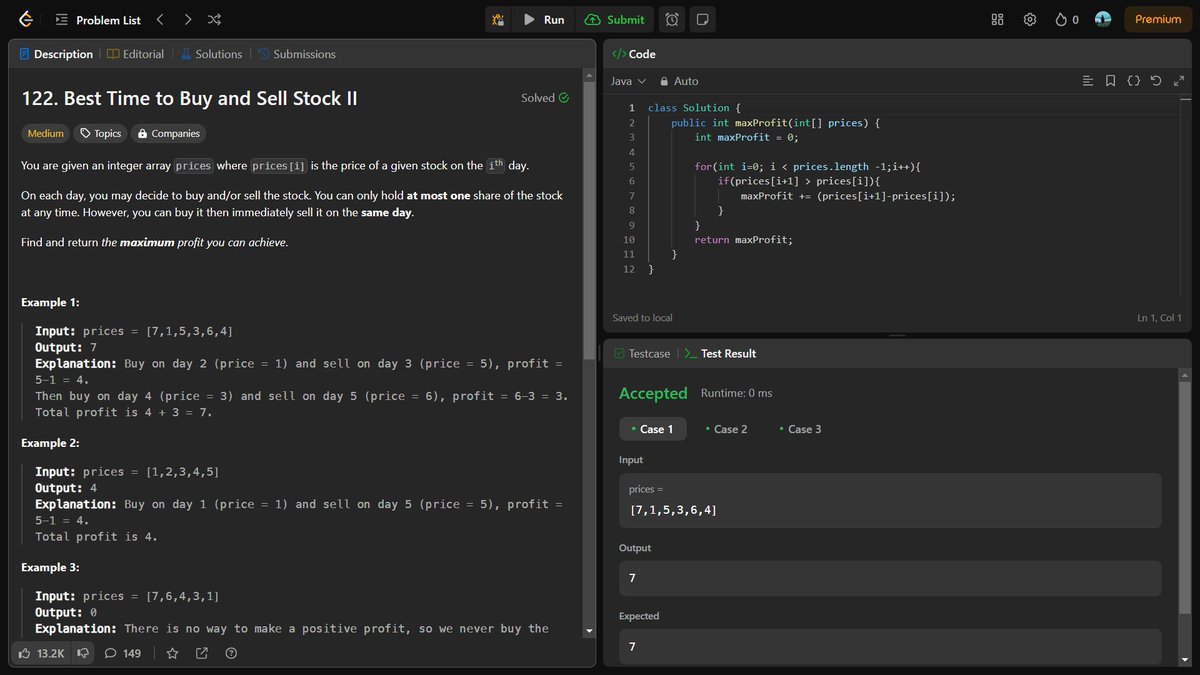Switch to the Solutions tab

[x=211, y=54]
